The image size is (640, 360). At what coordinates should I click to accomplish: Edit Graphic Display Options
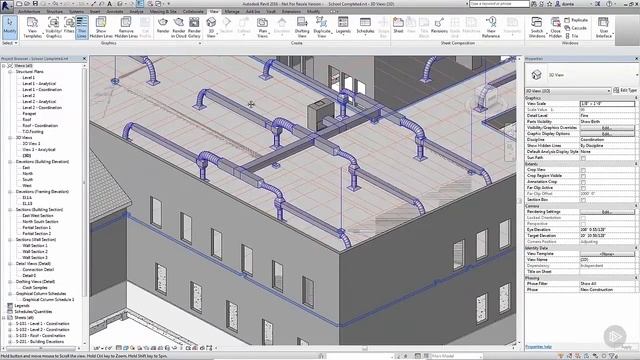[607, 134]
